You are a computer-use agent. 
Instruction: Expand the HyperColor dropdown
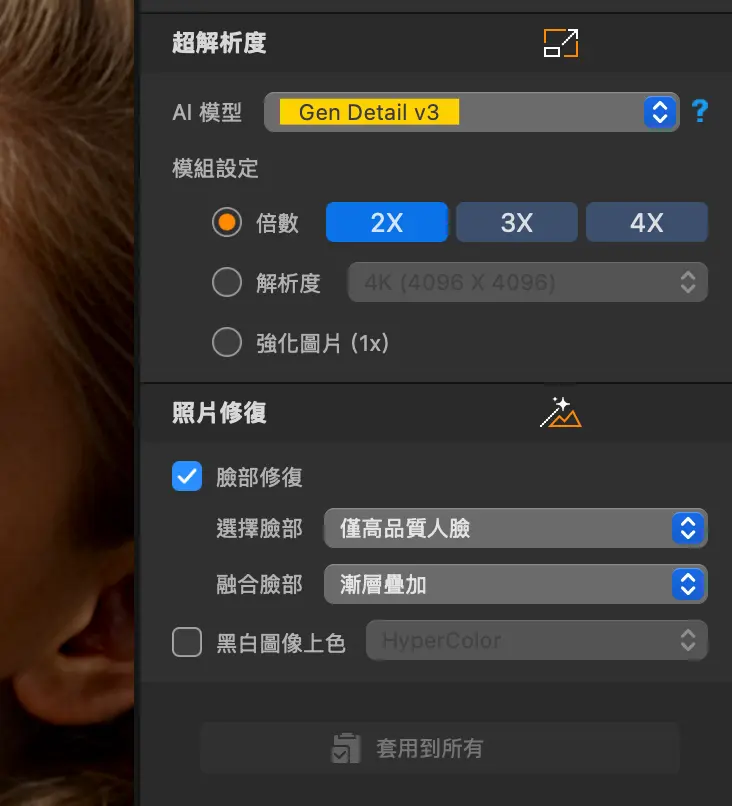[x=536, y=641]
